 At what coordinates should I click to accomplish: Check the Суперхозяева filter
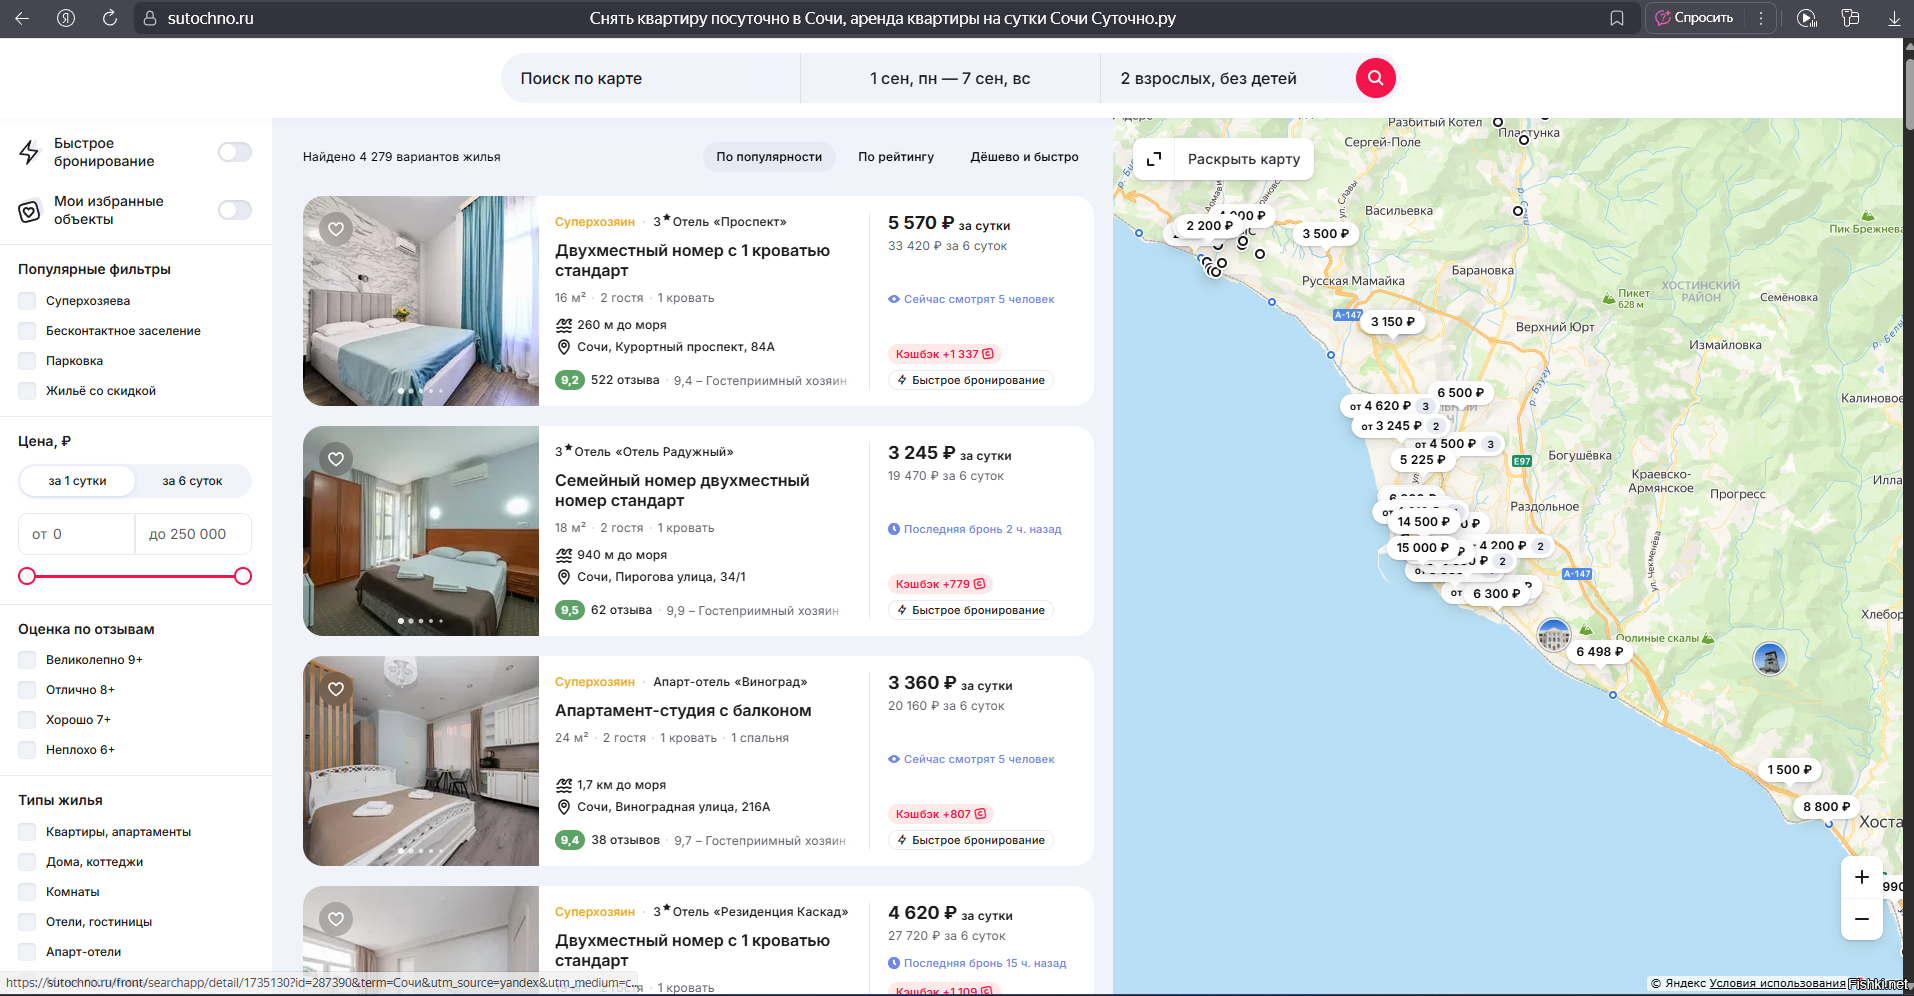tap(27, 301)
